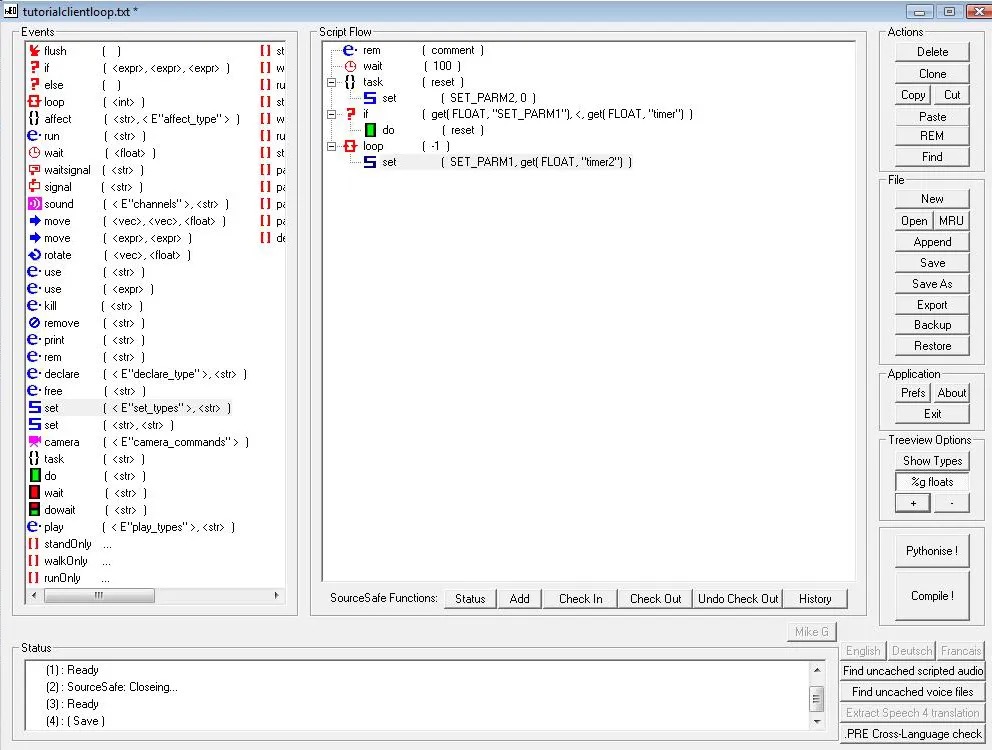This screenshot has width=992, height=750.
Task: Click the Copy button
Action: pyautogui.click(x=913, y=95)
